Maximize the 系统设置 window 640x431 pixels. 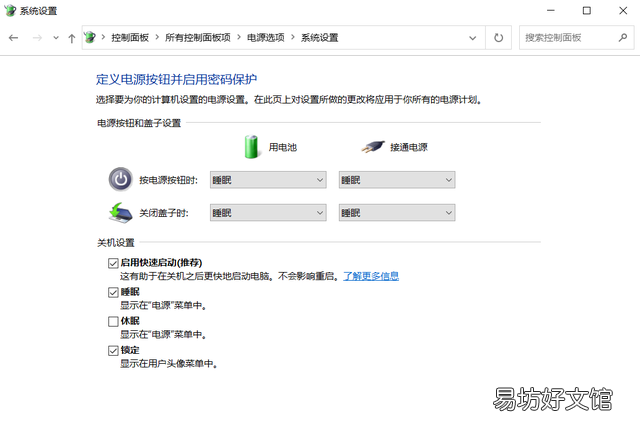(x=587, y=11)
